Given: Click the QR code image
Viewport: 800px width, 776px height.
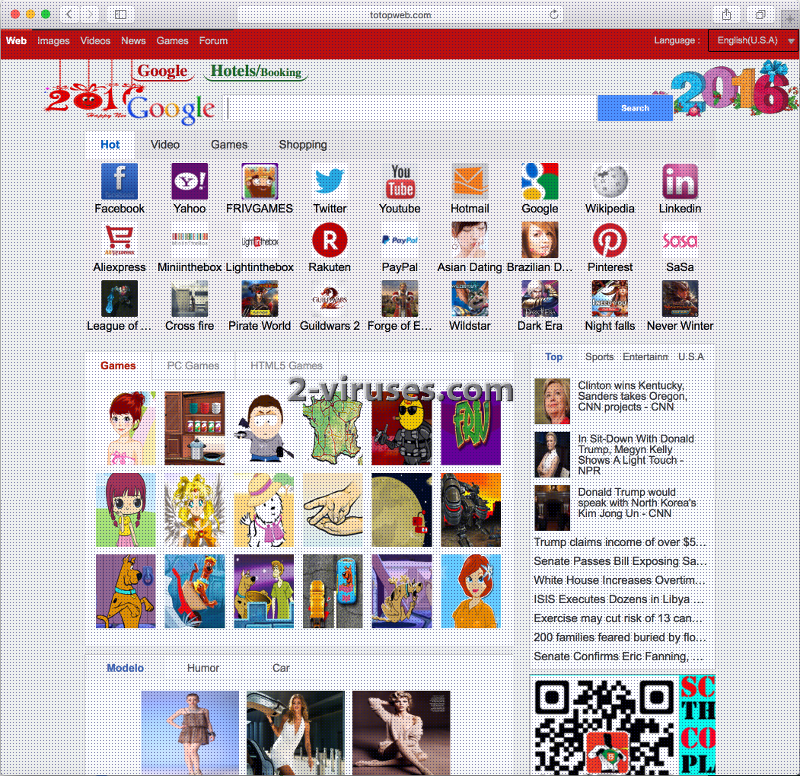Looking at the screenshot, I should click(604, 725).
